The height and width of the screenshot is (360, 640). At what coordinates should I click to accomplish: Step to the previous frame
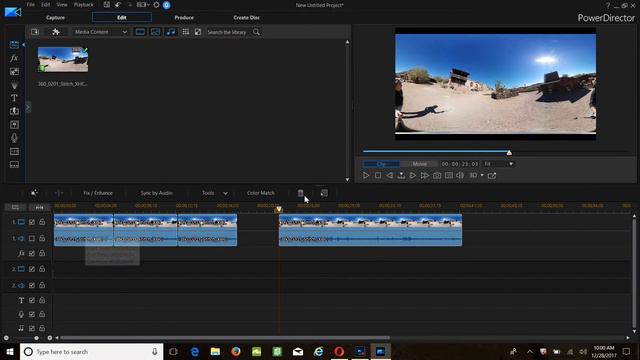pyautogui.click(x=390, y=176)
